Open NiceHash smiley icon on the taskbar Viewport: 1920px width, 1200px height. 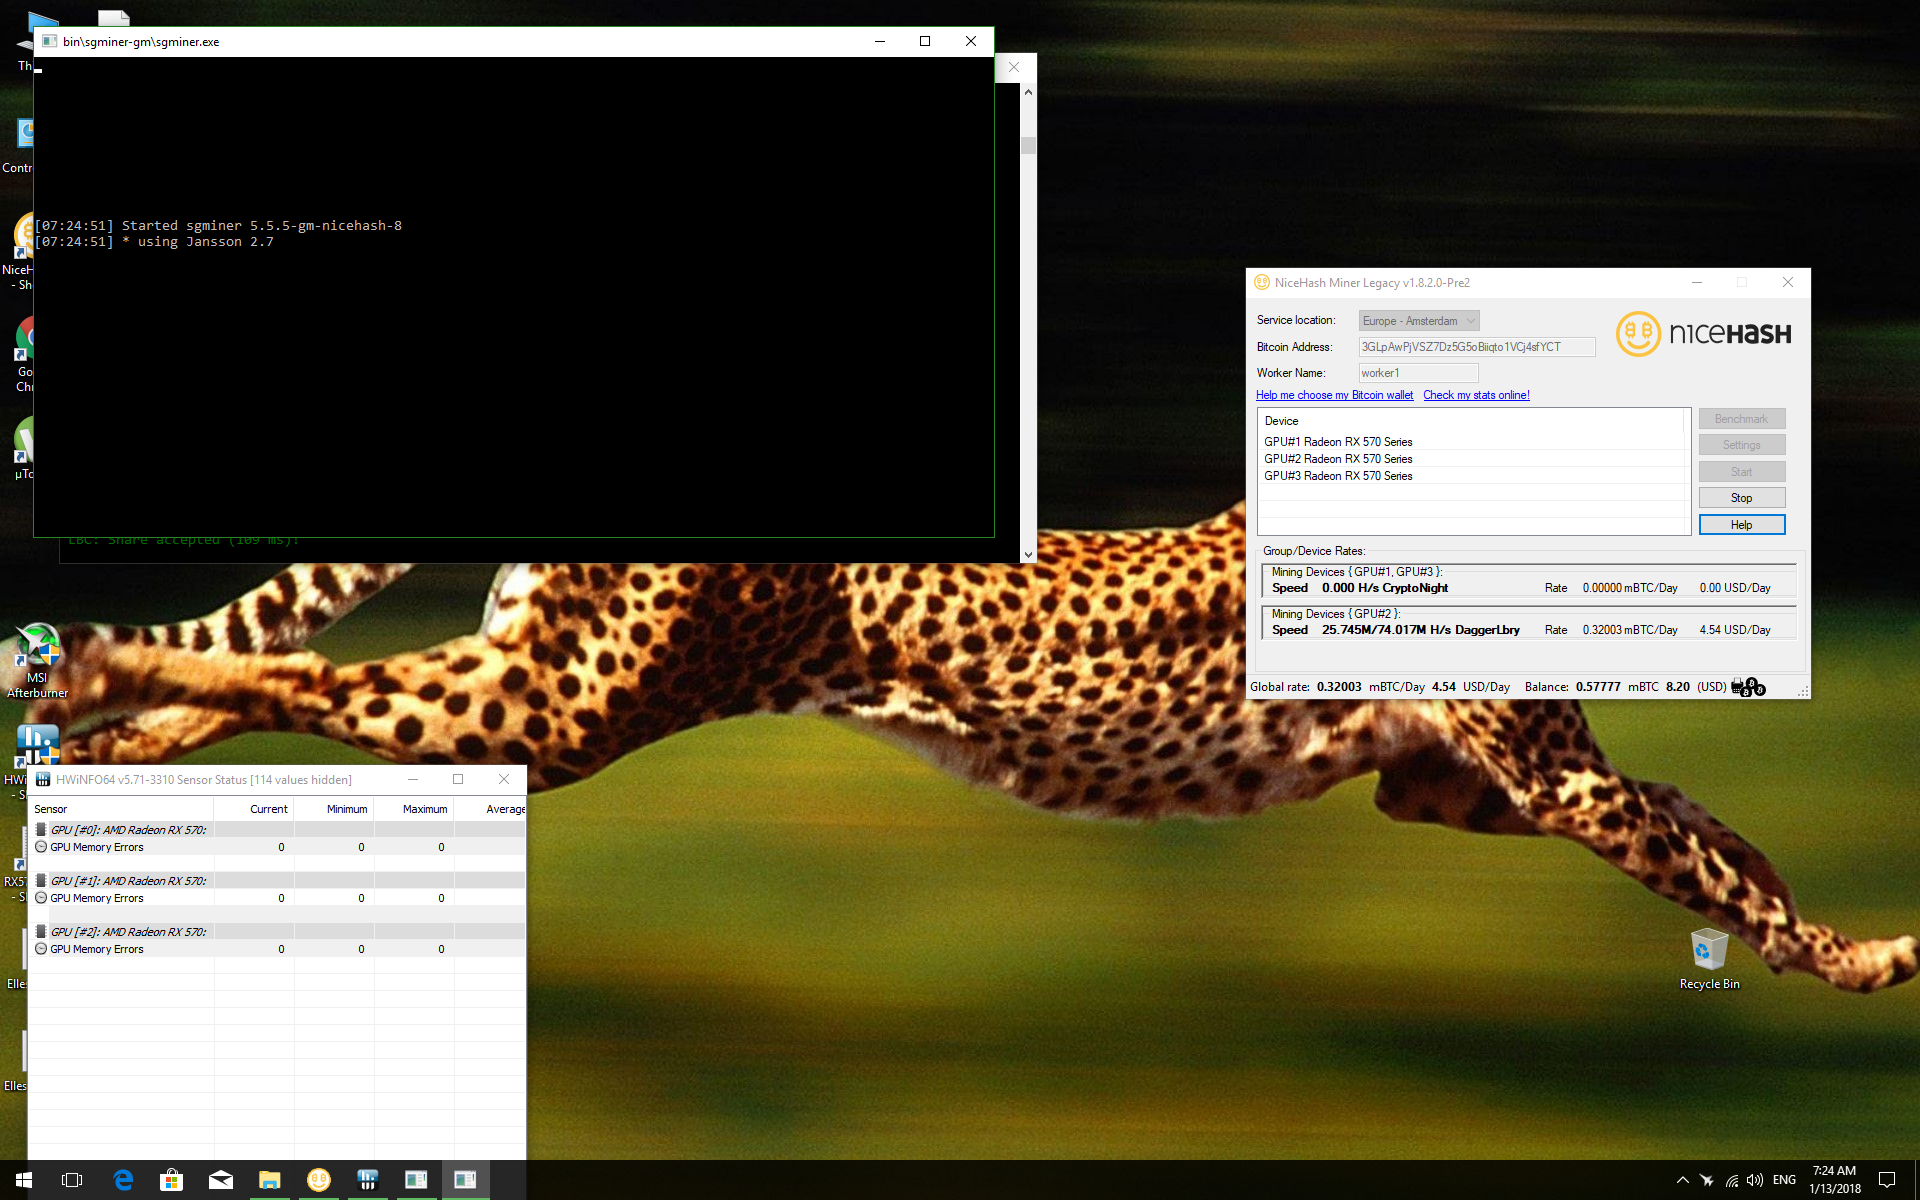[318, 1181]
